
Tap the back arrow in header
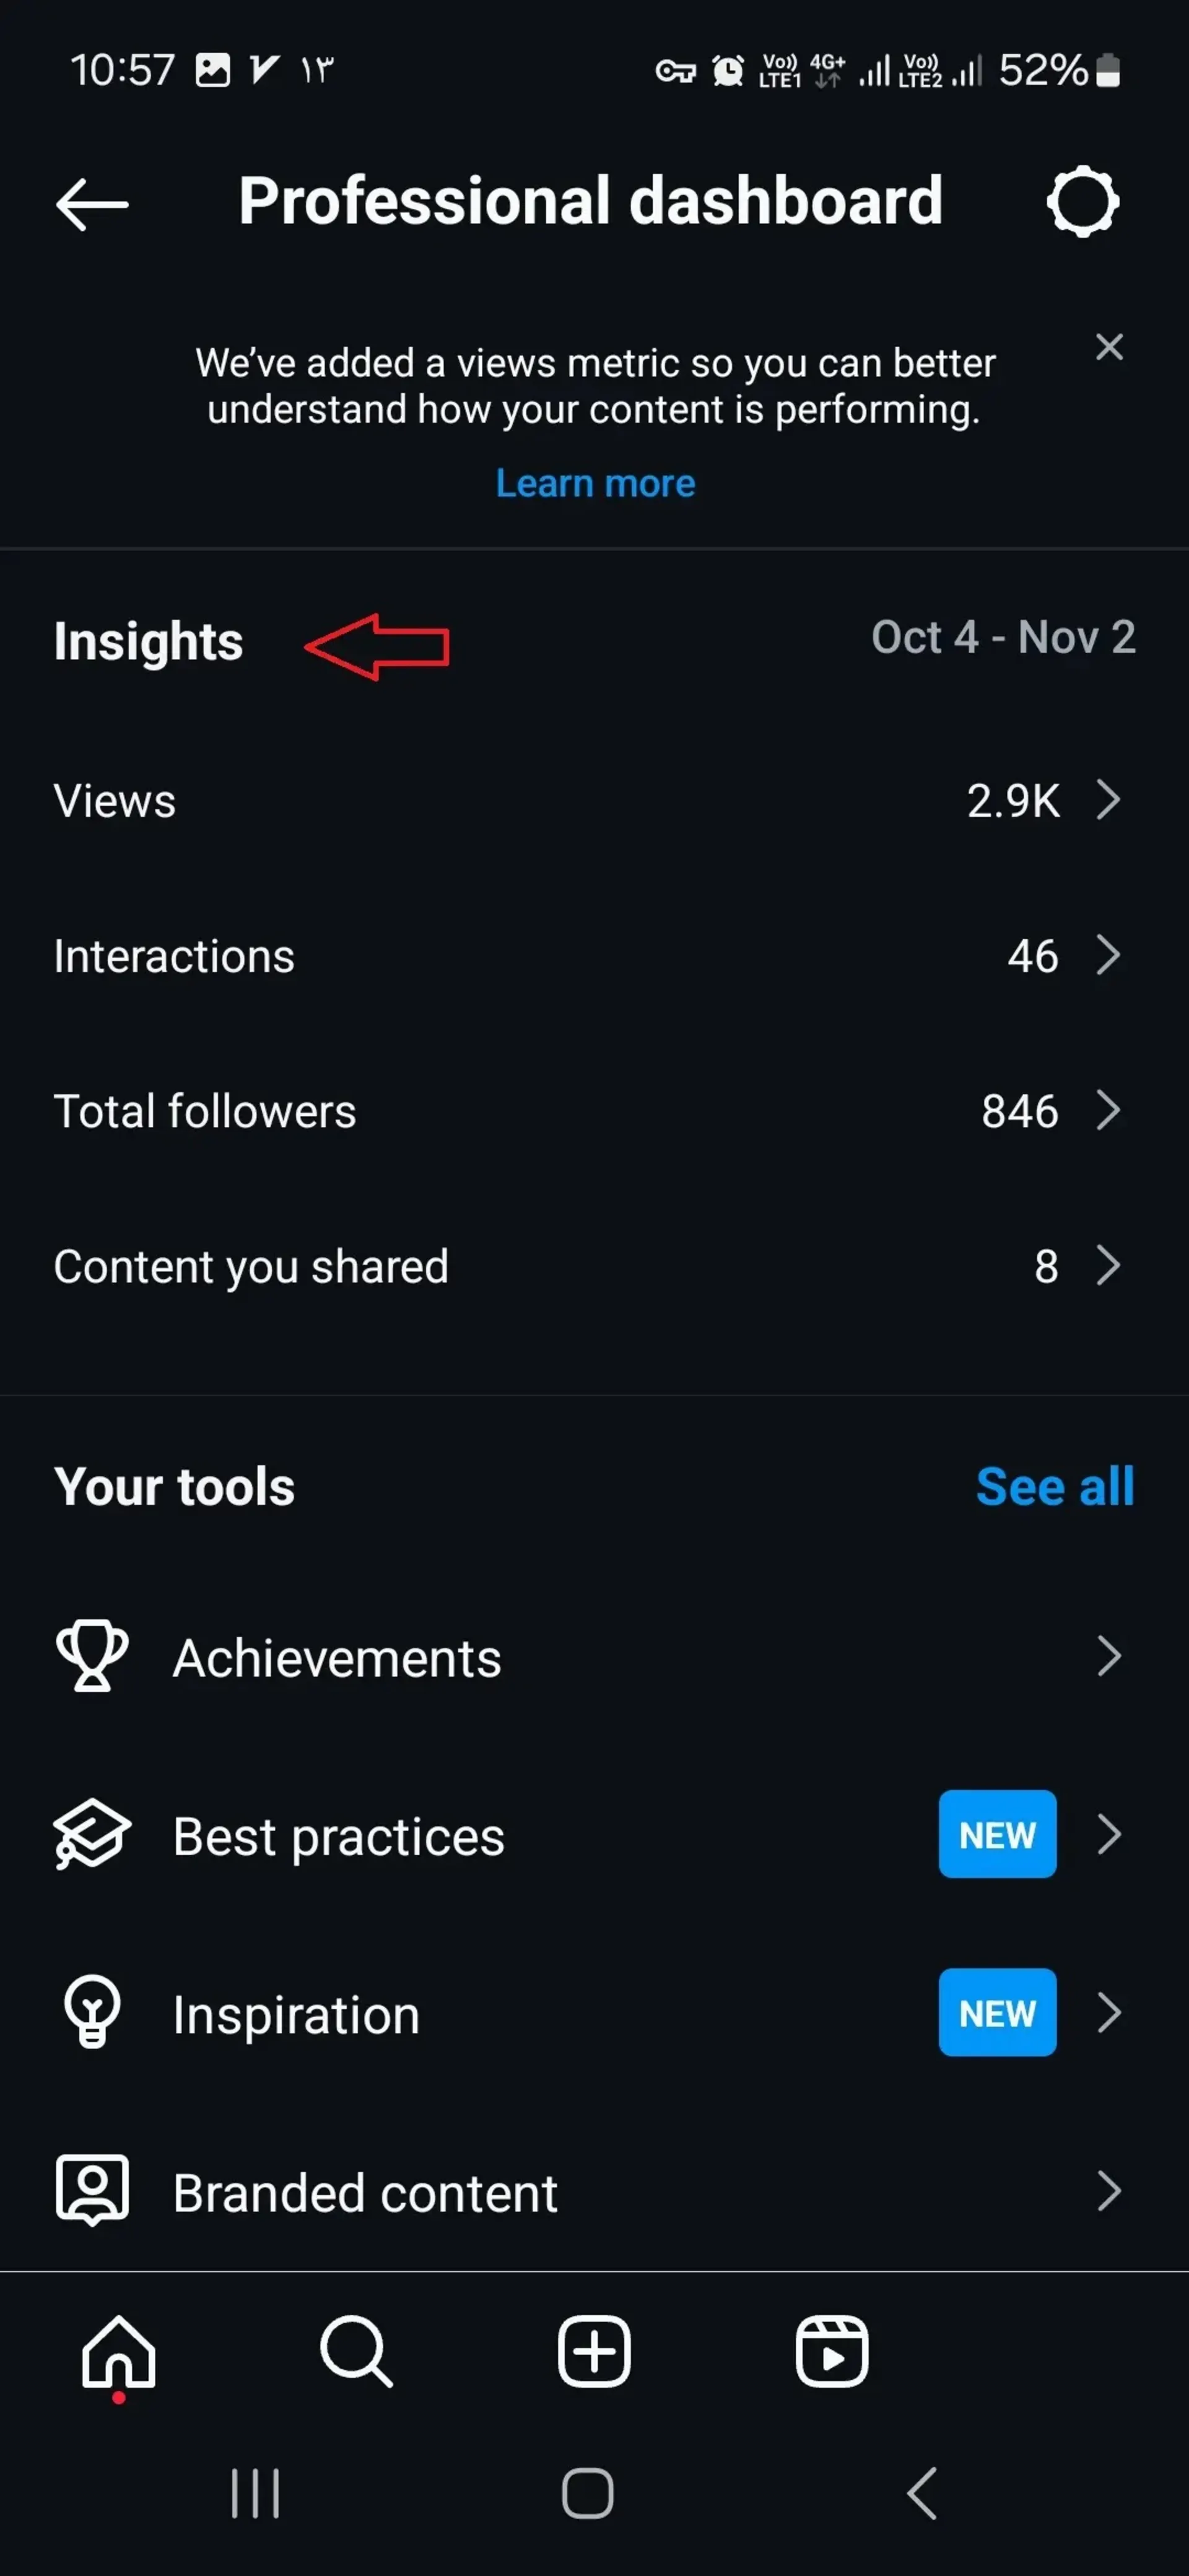[x=92, y=204]
